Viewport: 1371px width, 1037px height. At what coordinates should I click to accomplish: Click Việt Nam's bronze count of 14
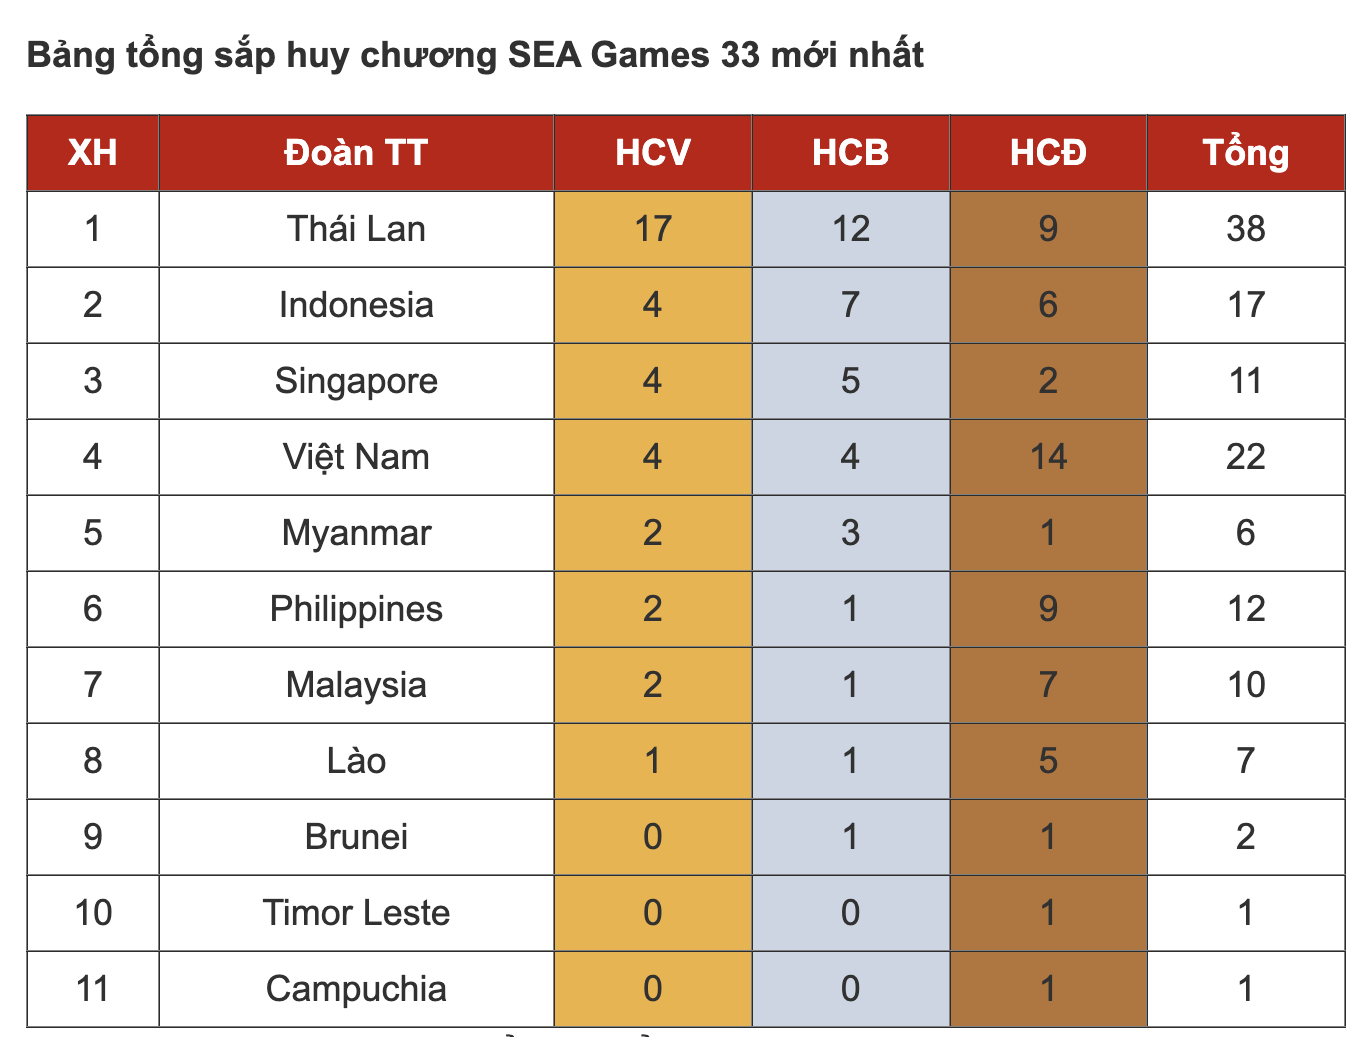[x=1047, y=457]
